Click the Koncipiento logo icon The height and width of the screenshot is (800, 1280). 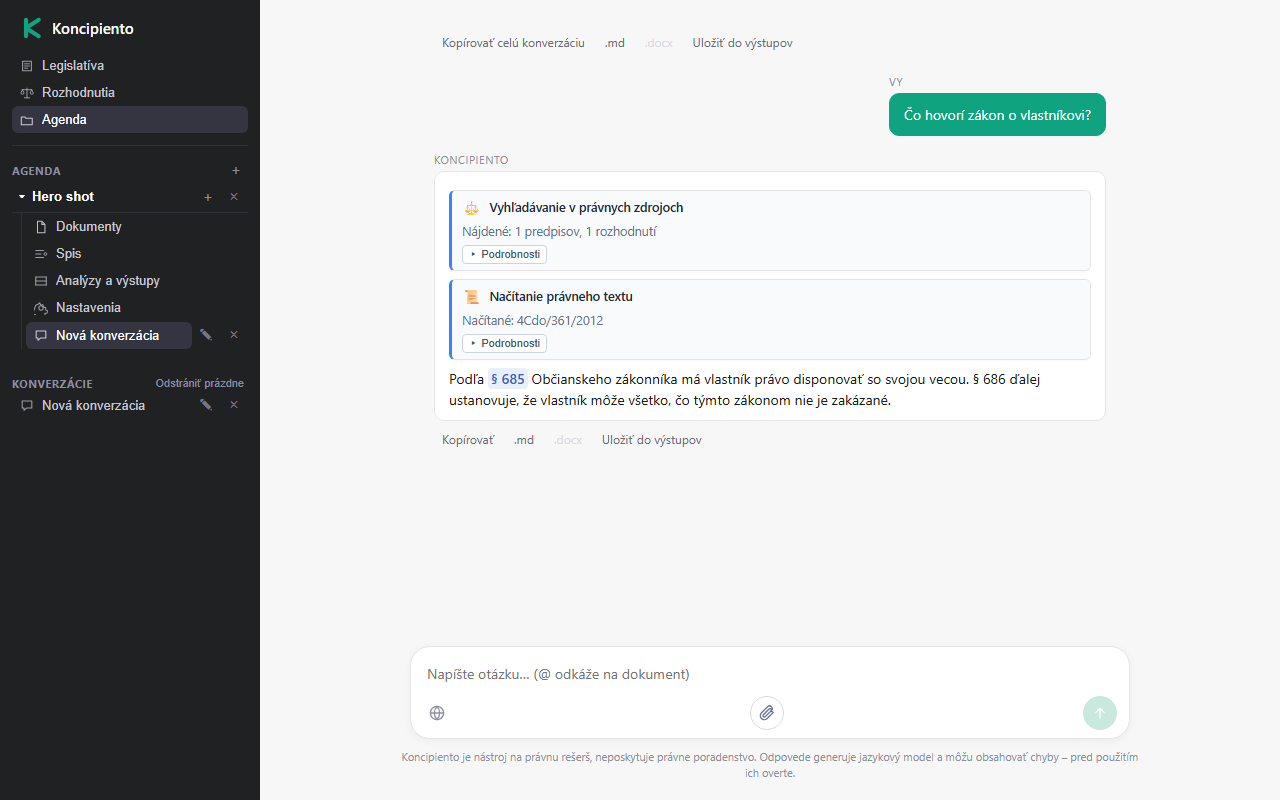(32, 29)
